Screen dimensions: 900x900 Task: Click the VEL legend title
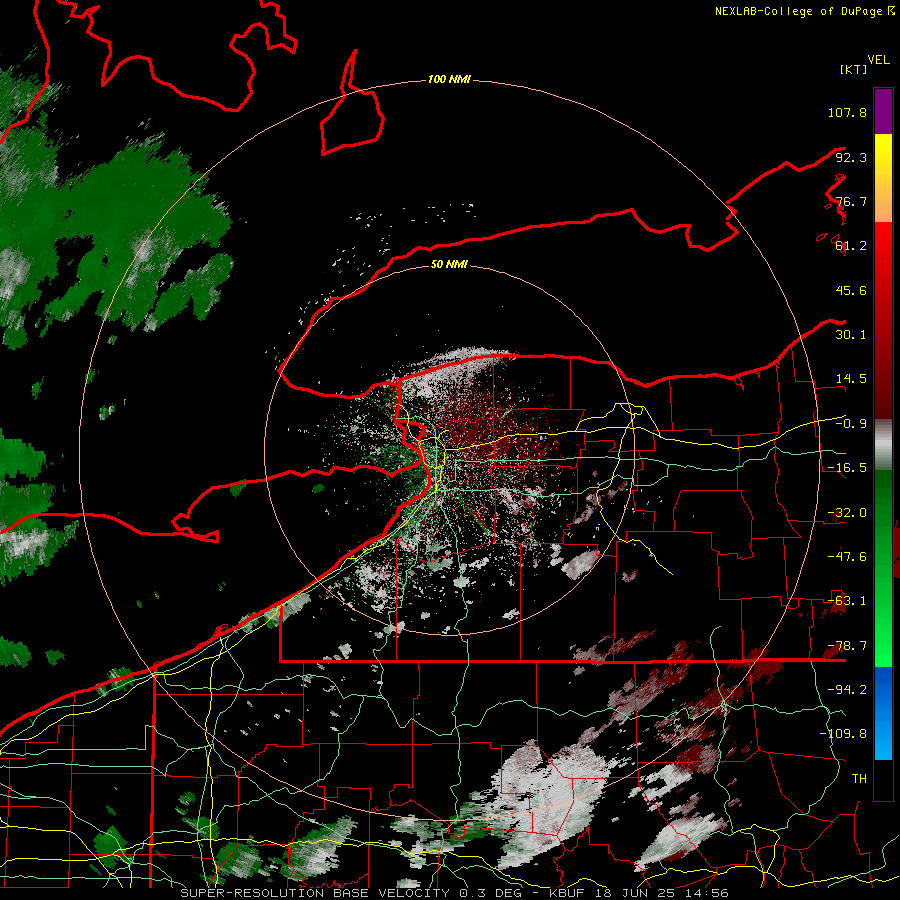click(878, 60)
